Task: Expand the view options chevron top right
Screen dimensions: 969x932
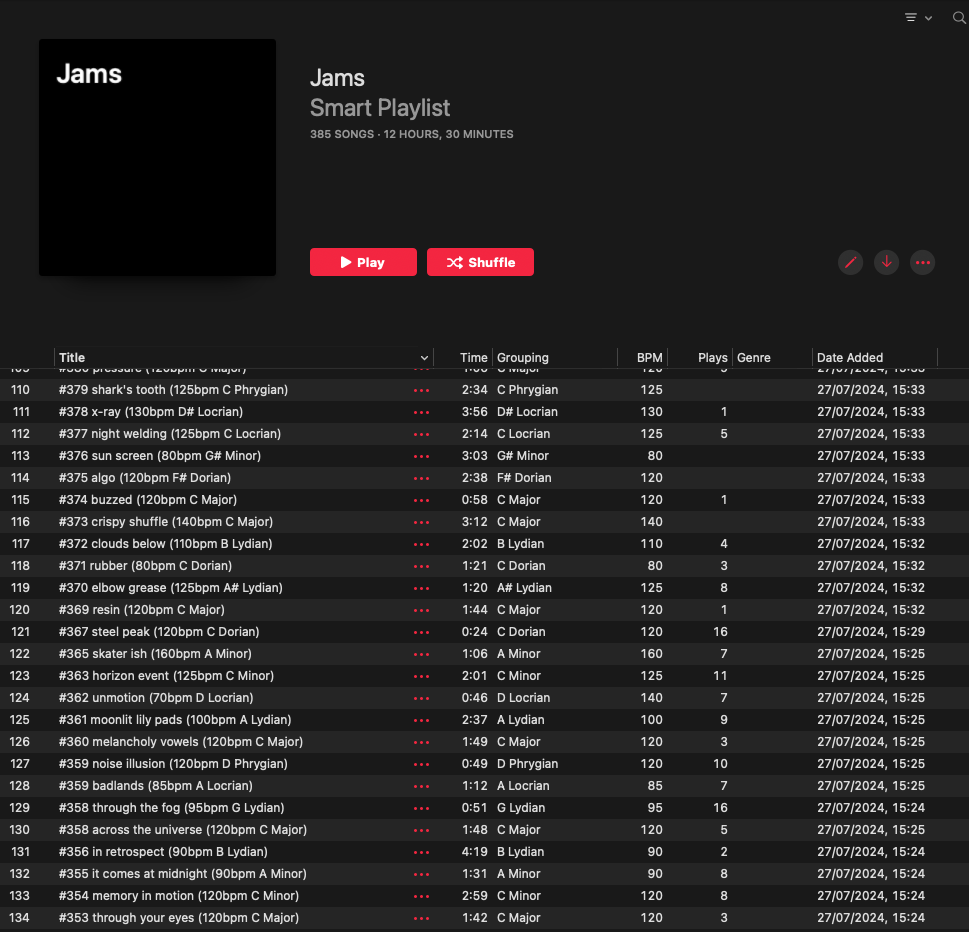Action: pos(928,17)
